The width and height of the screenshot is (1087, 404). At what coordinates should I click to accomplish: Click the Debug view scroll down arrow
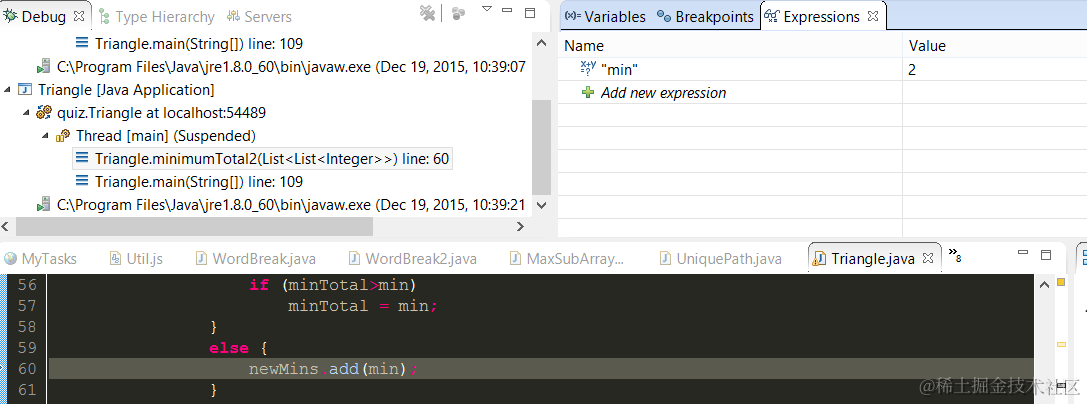pos(542,206)
